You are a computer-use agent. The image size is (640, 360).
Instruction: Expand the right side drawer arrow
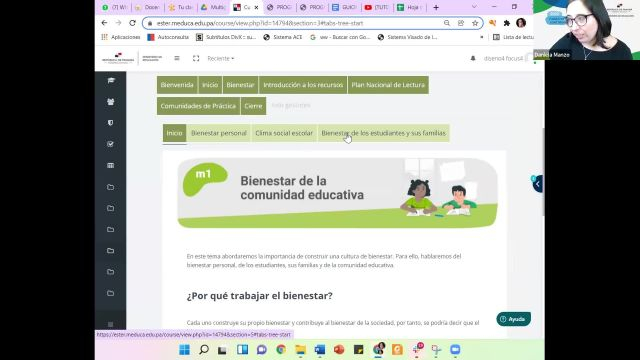click(x=538, y=184)
